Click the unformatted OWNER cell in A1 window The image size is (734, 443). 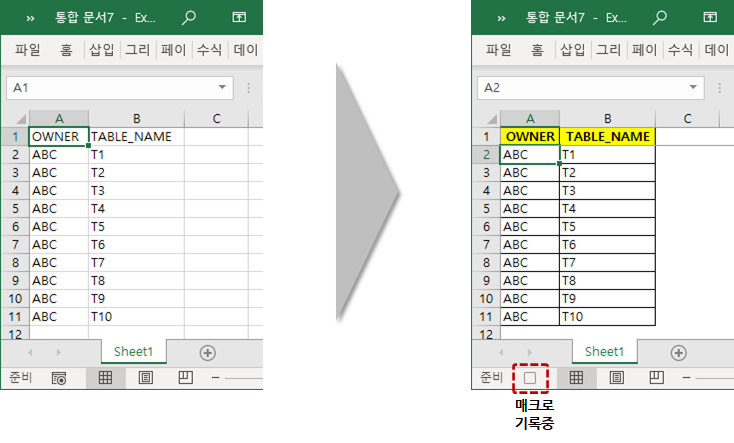tap(59, 136)
